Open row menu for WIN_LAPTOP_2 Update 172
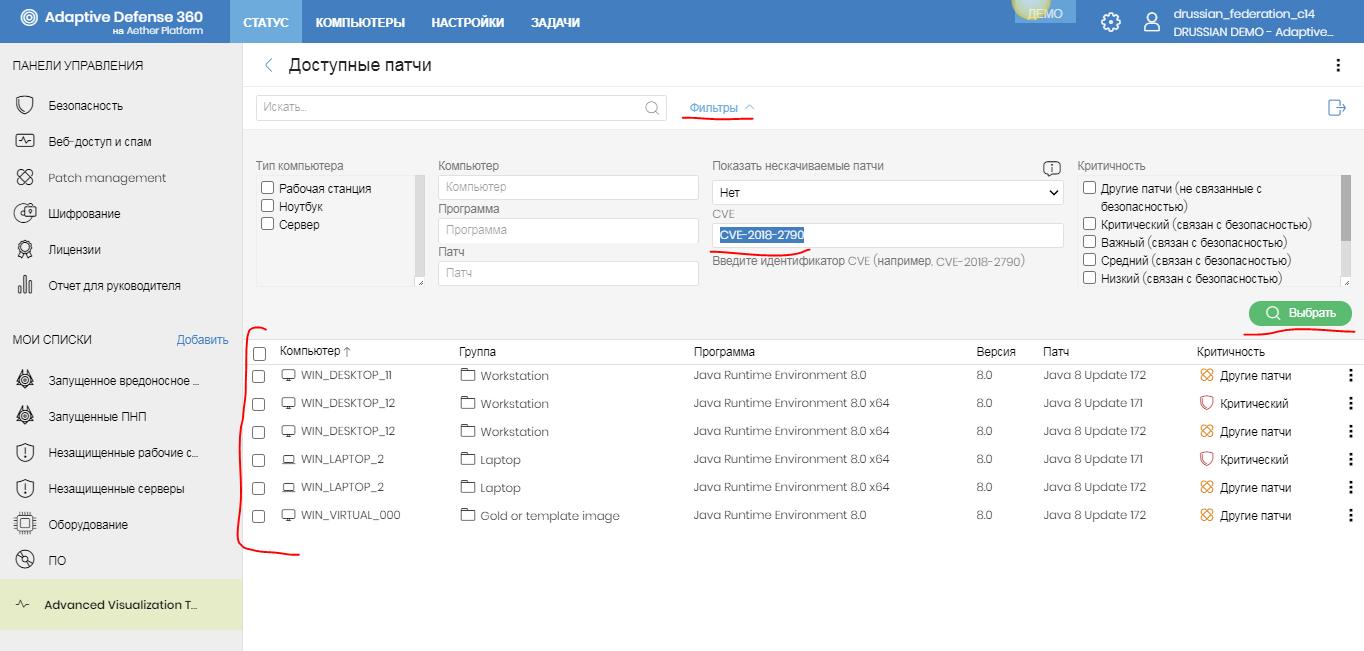Screen dimensions: 1364x651 (x=1351, y=488)
